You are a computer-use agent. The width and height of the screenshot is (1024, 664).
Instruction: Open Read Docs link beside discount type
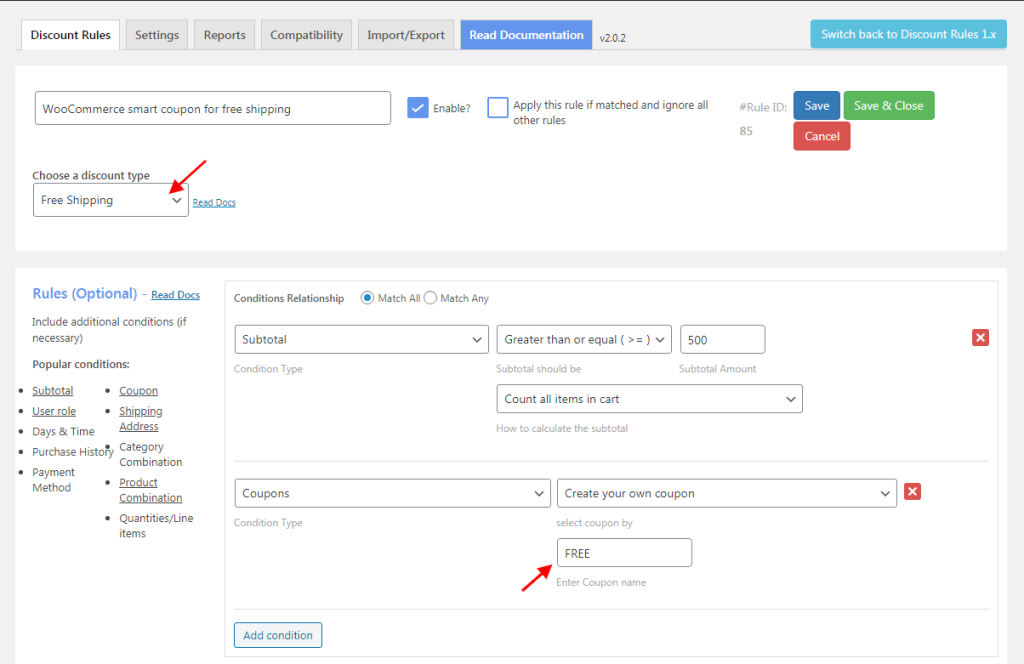[214, 203]
